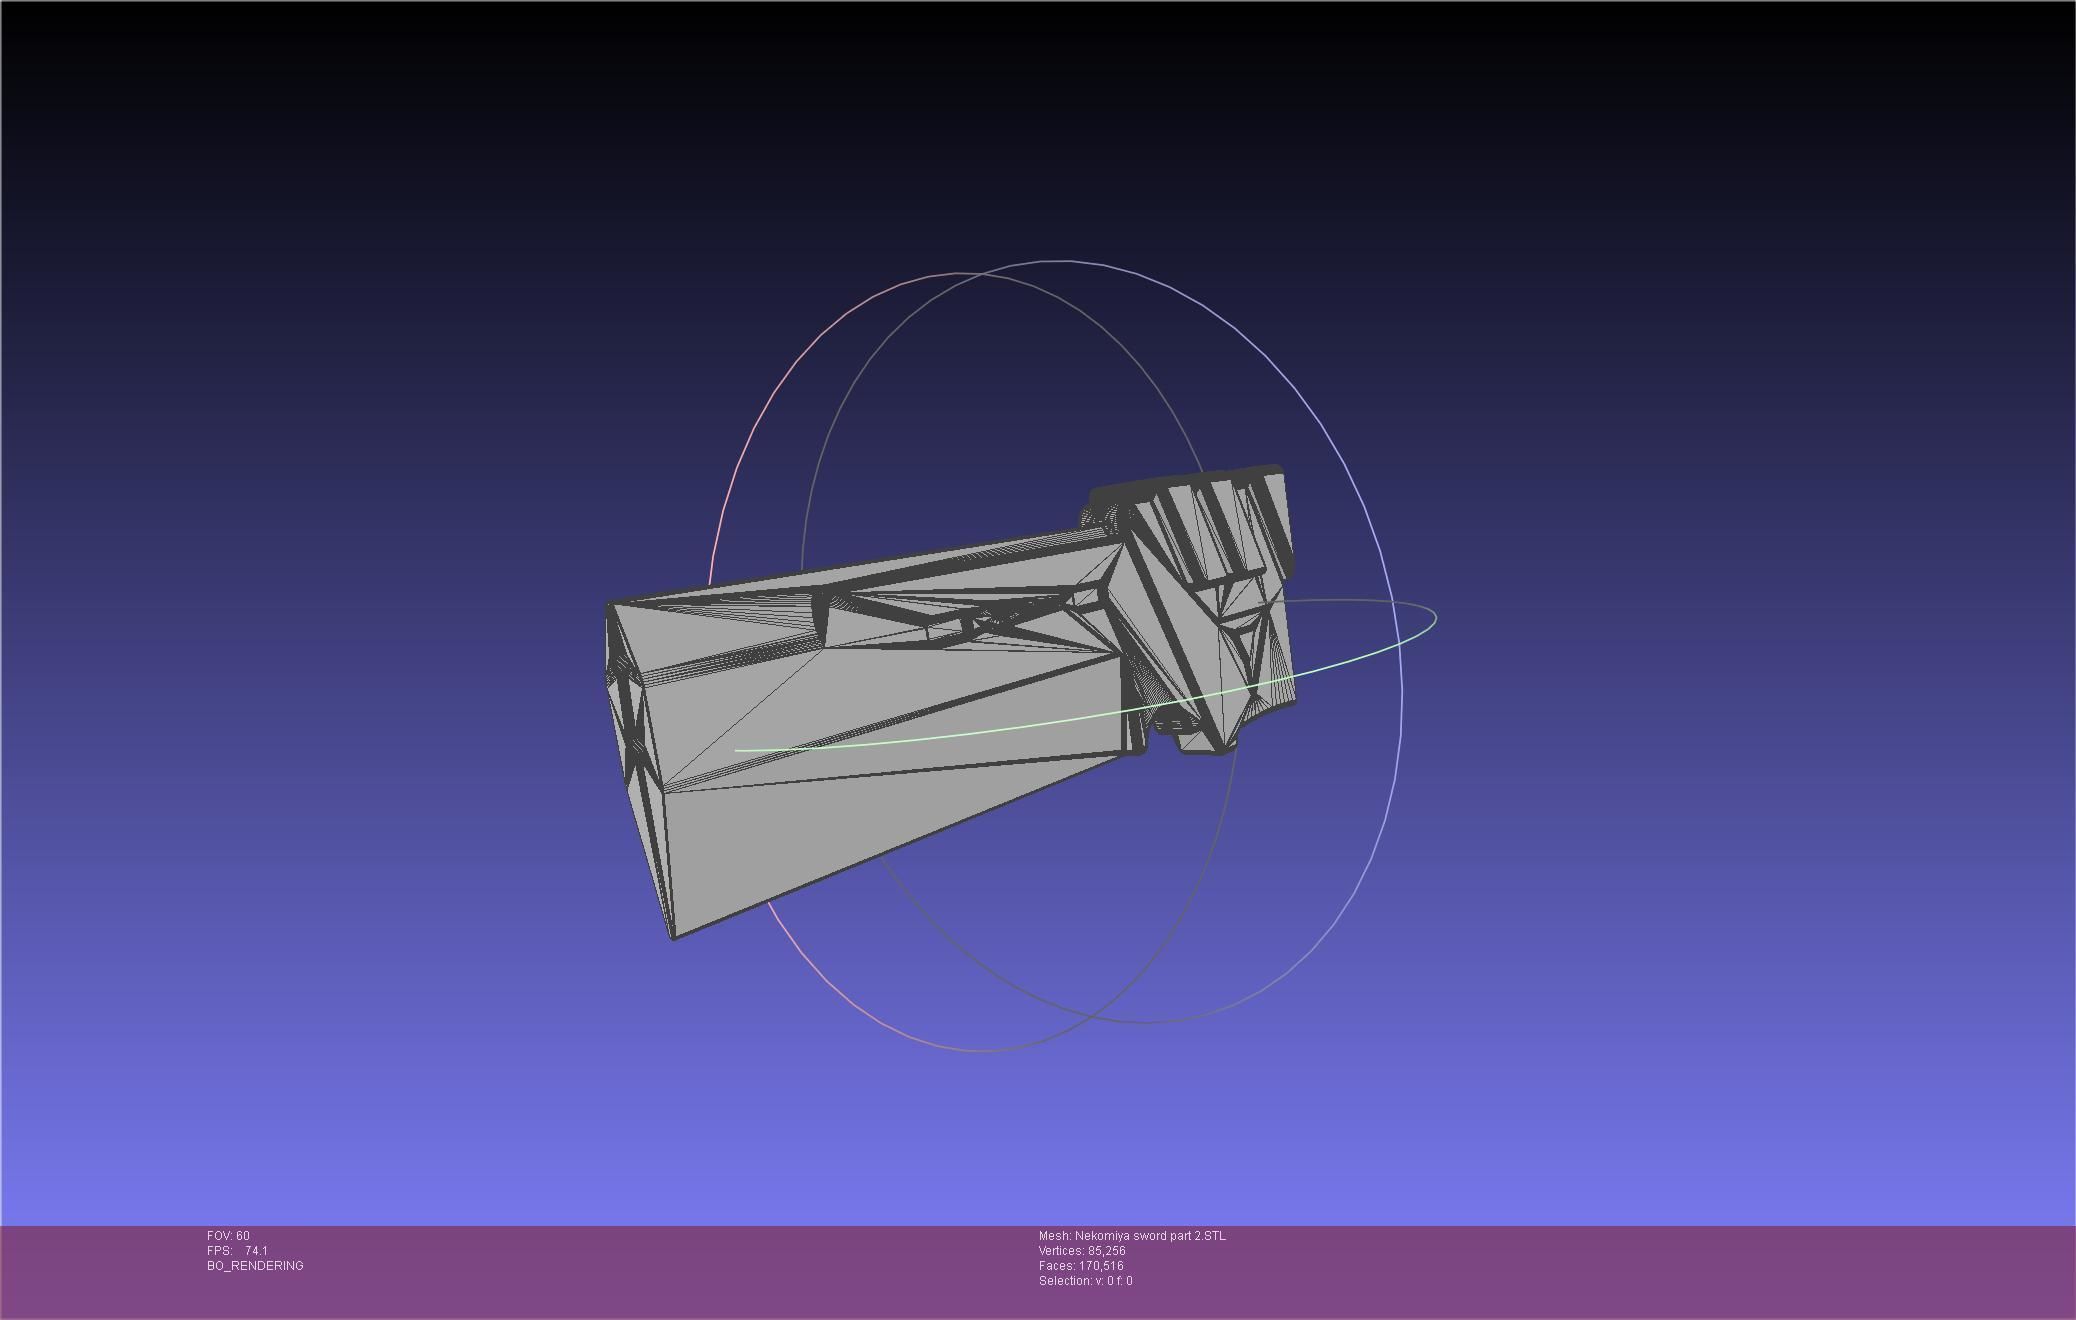Click the 'Faces: 170,516' text
The image size is (2076, 1320).
coord(1081,1266)
